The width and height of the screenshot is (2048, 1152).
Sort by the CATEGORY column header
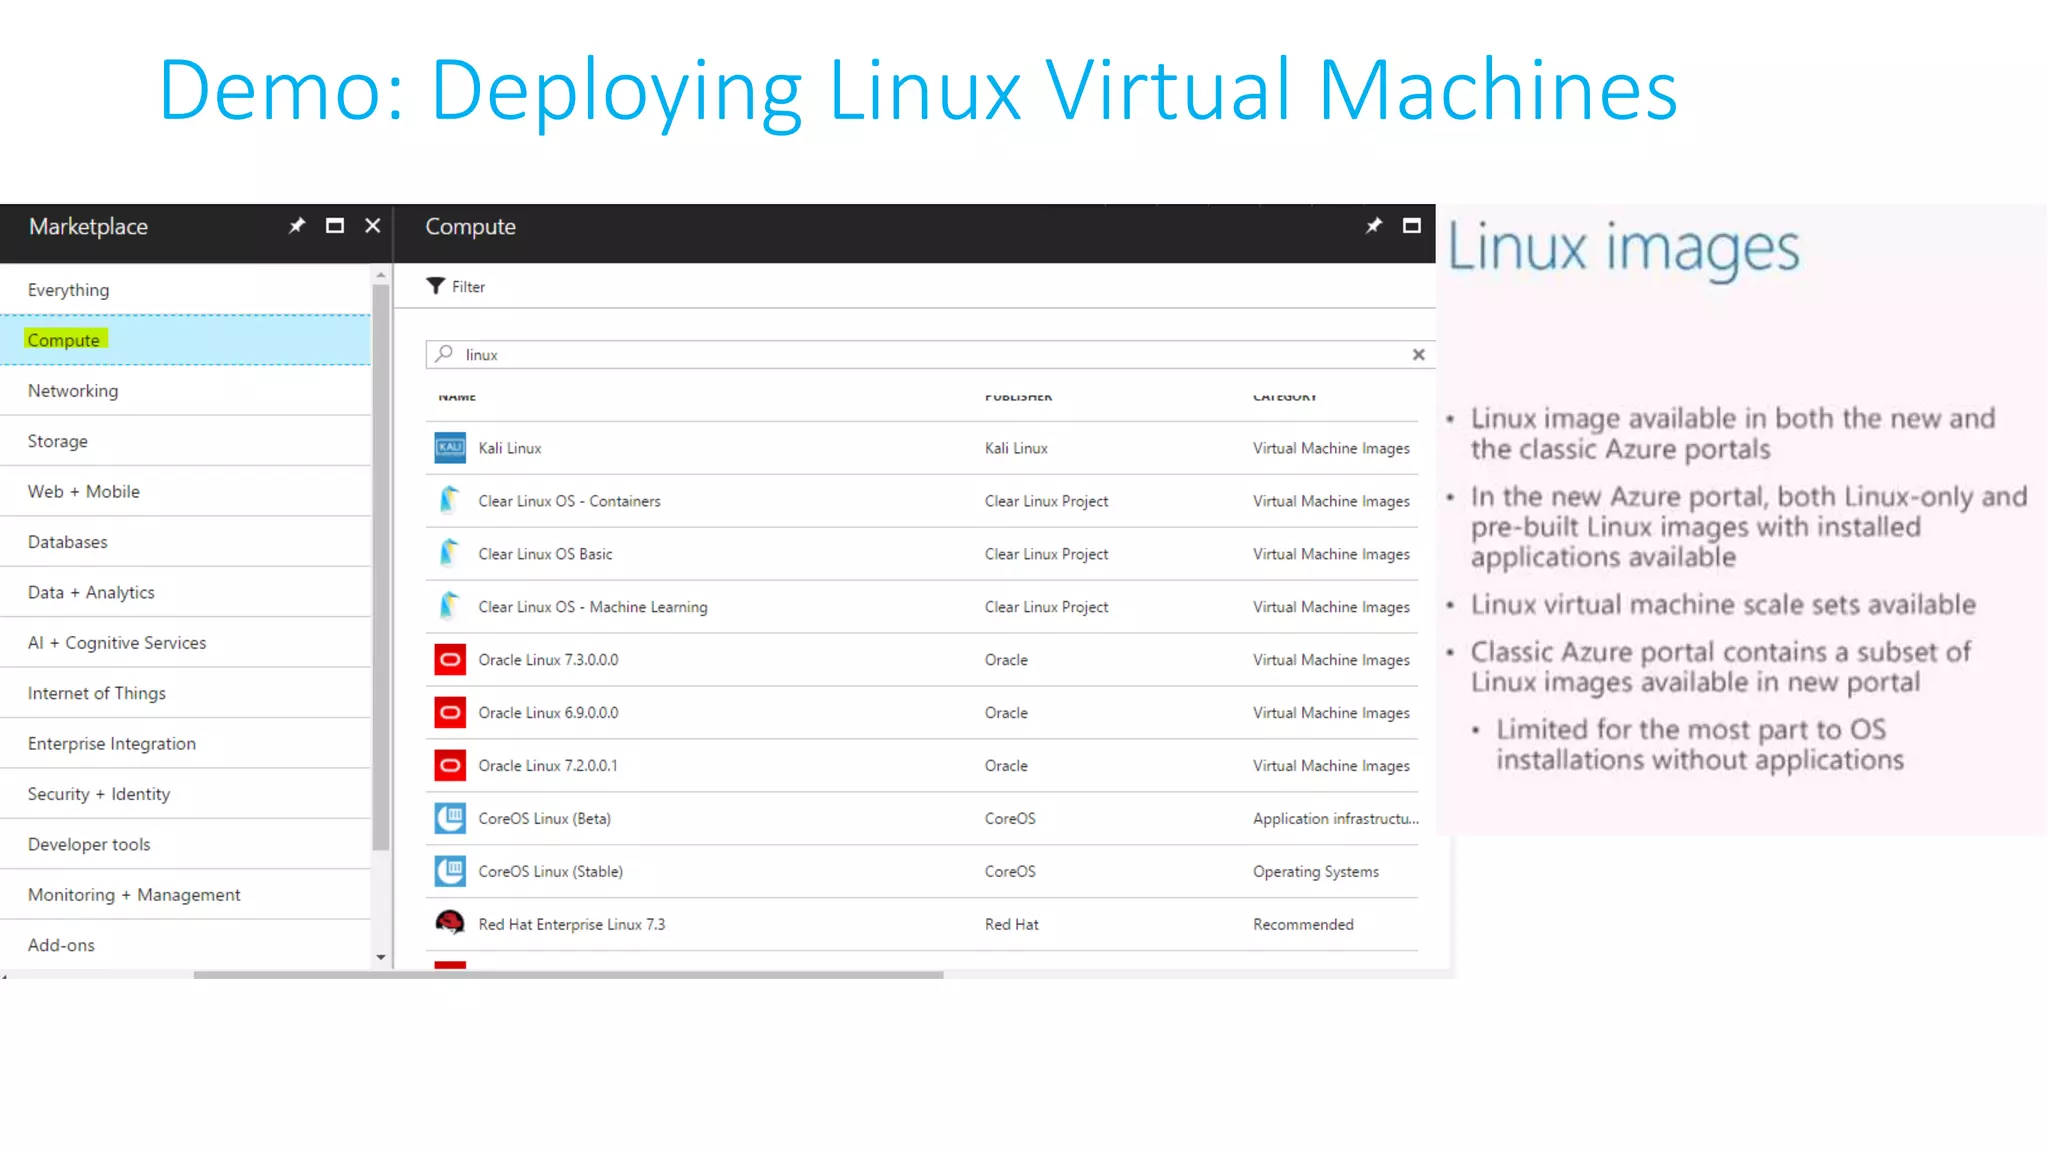coord(1285,397)
